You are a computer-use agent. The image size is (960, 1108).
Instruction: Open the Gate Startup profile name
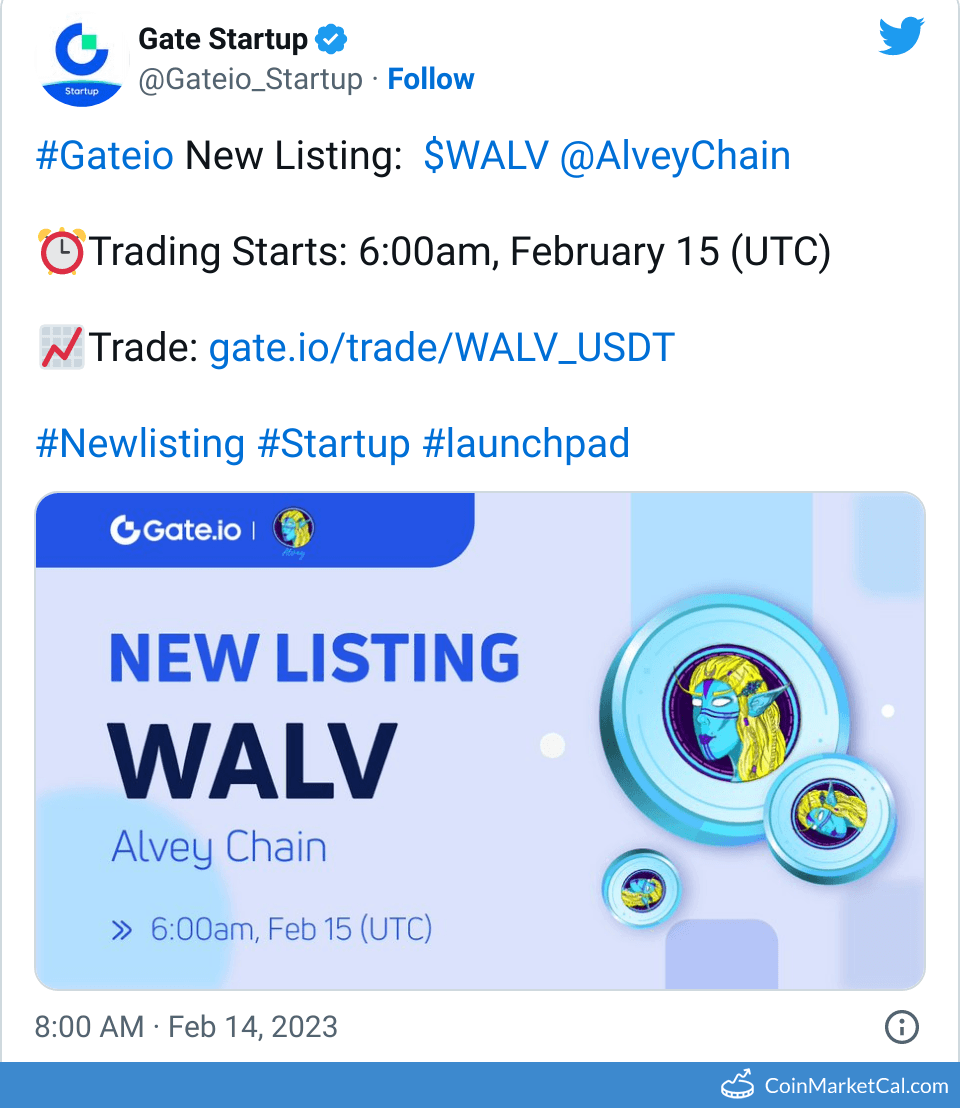pyautogui.click(x=223, y=39)
